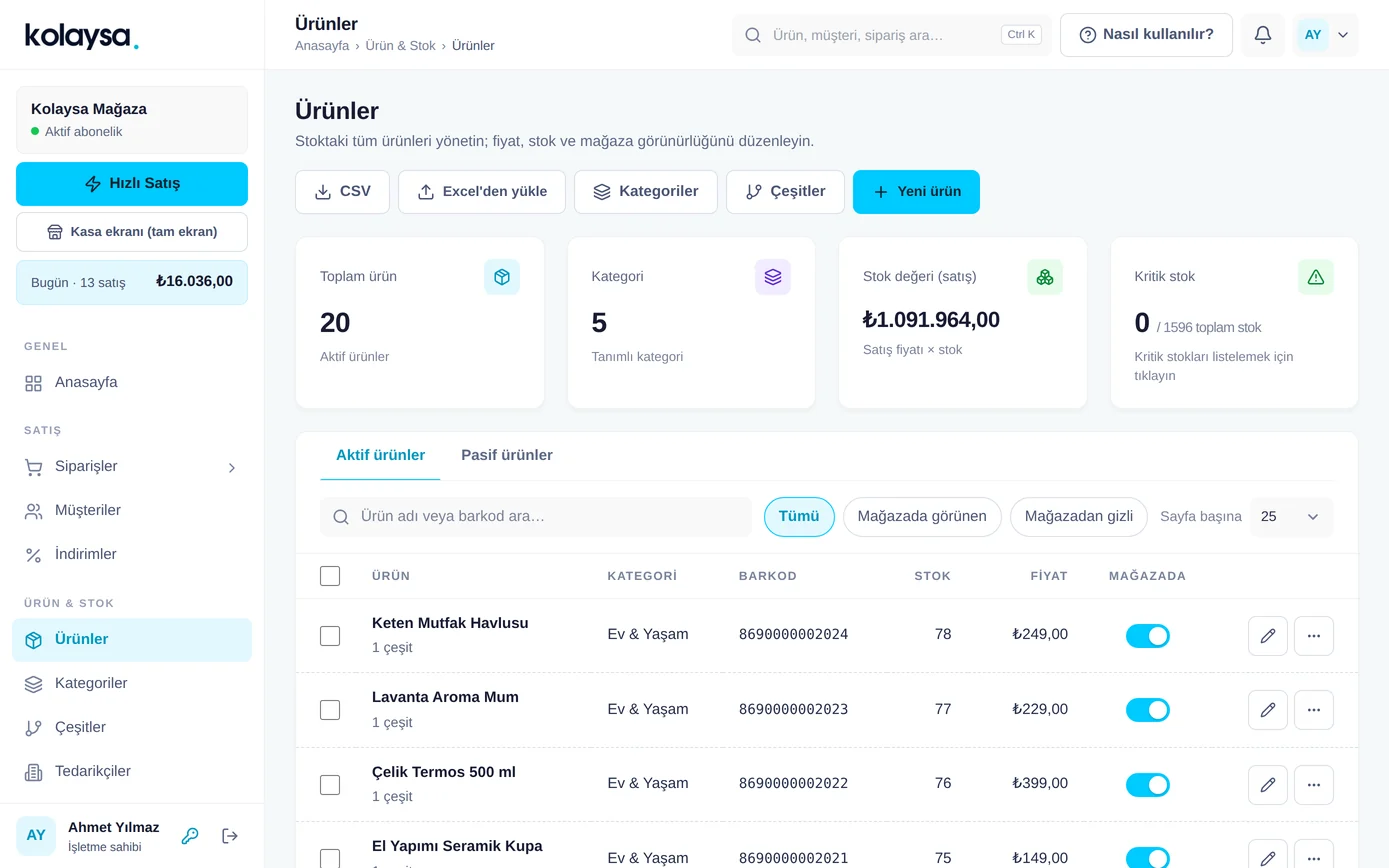Filter by Mağazada görünen
1389x868 pixels.
pyautogui.click(x=922, y=517)
